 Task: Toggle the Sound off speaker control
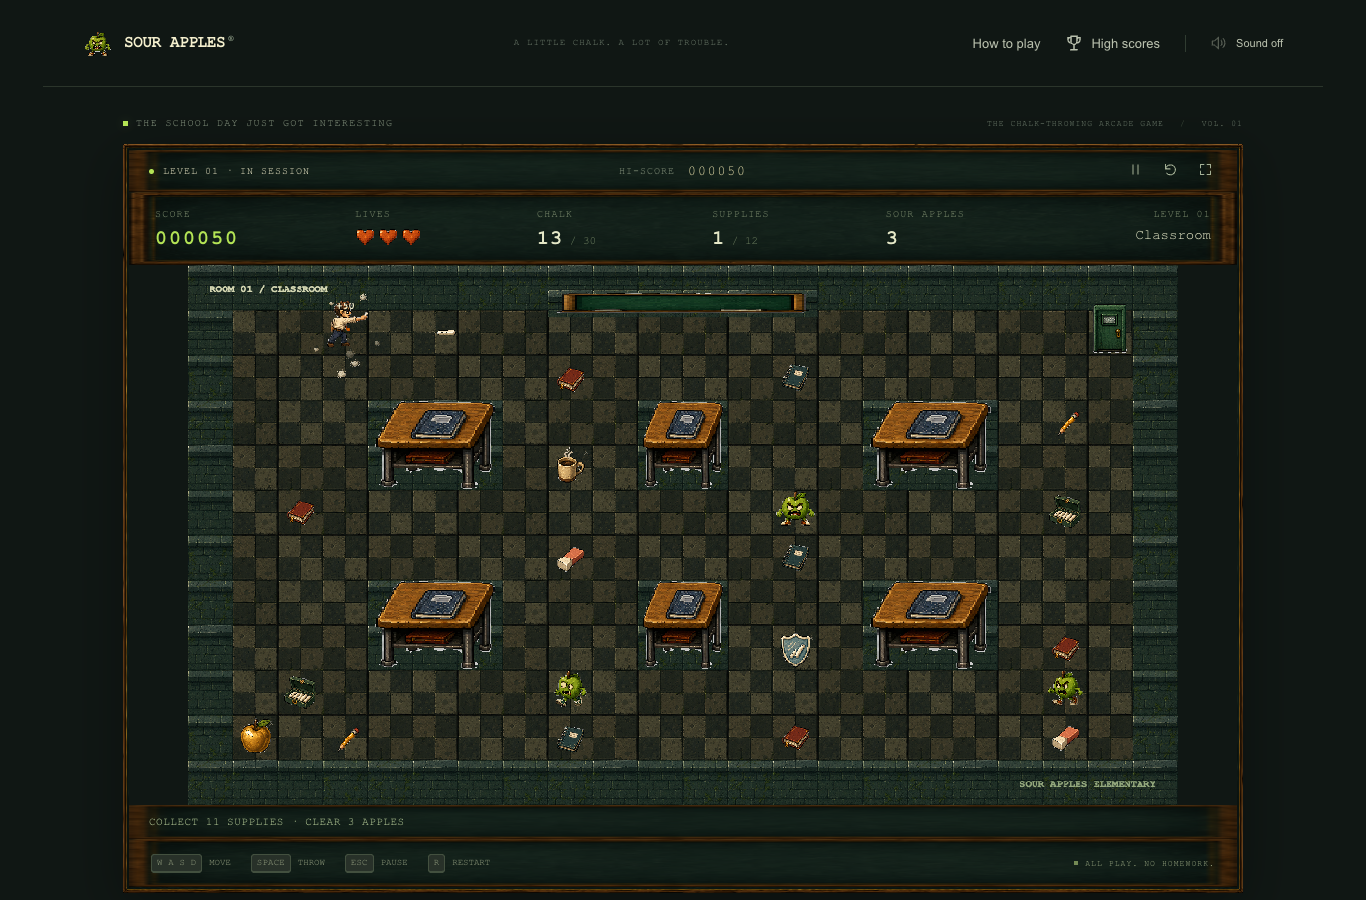click(x=1247, y=43)
